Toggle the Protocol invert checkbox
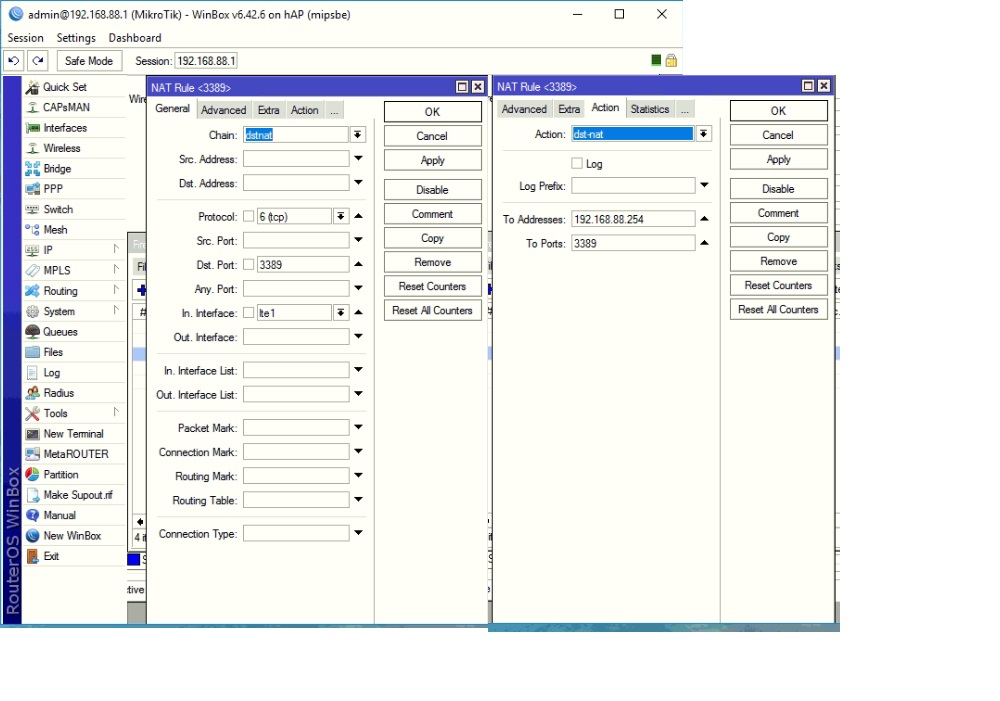This screenshot has width=1000, height=701. [x=249, y=216]
